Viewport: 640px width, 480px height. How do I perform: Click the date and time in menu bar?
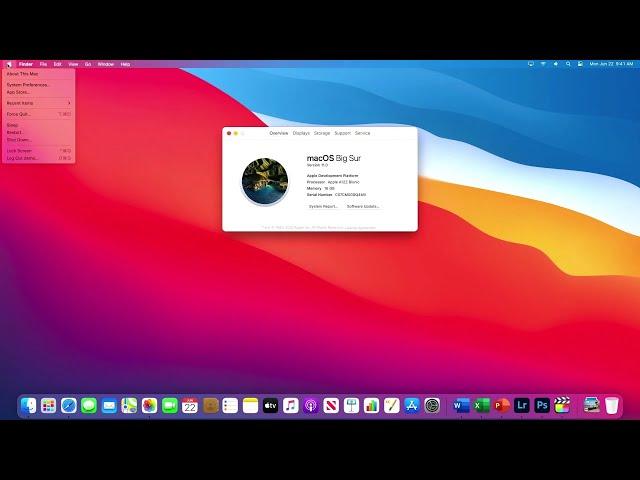[x=611, y=64]
